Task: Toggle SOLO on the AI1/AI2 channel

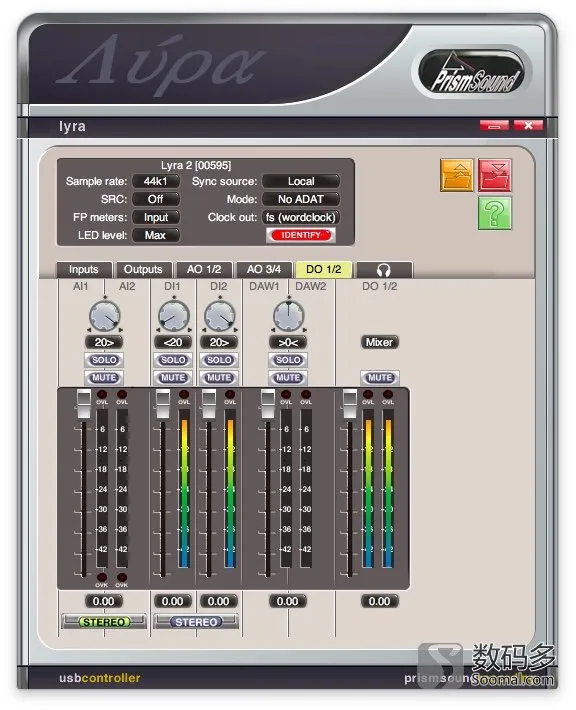Action: click(104, 360)
